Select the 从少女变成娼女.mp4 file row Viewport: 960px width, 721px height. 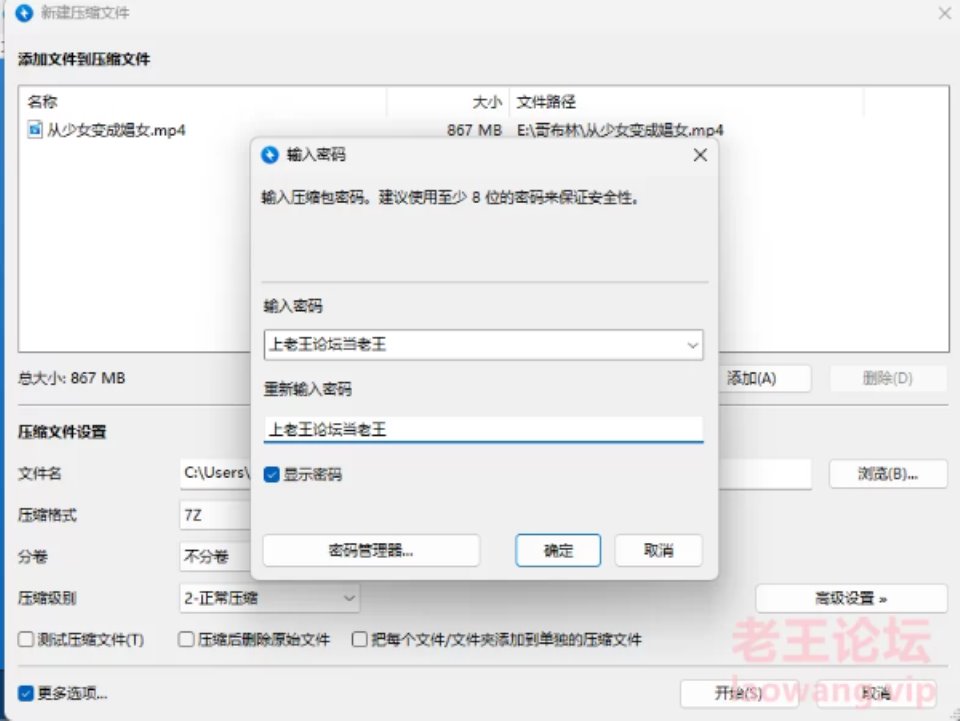(x=484, y=130)
